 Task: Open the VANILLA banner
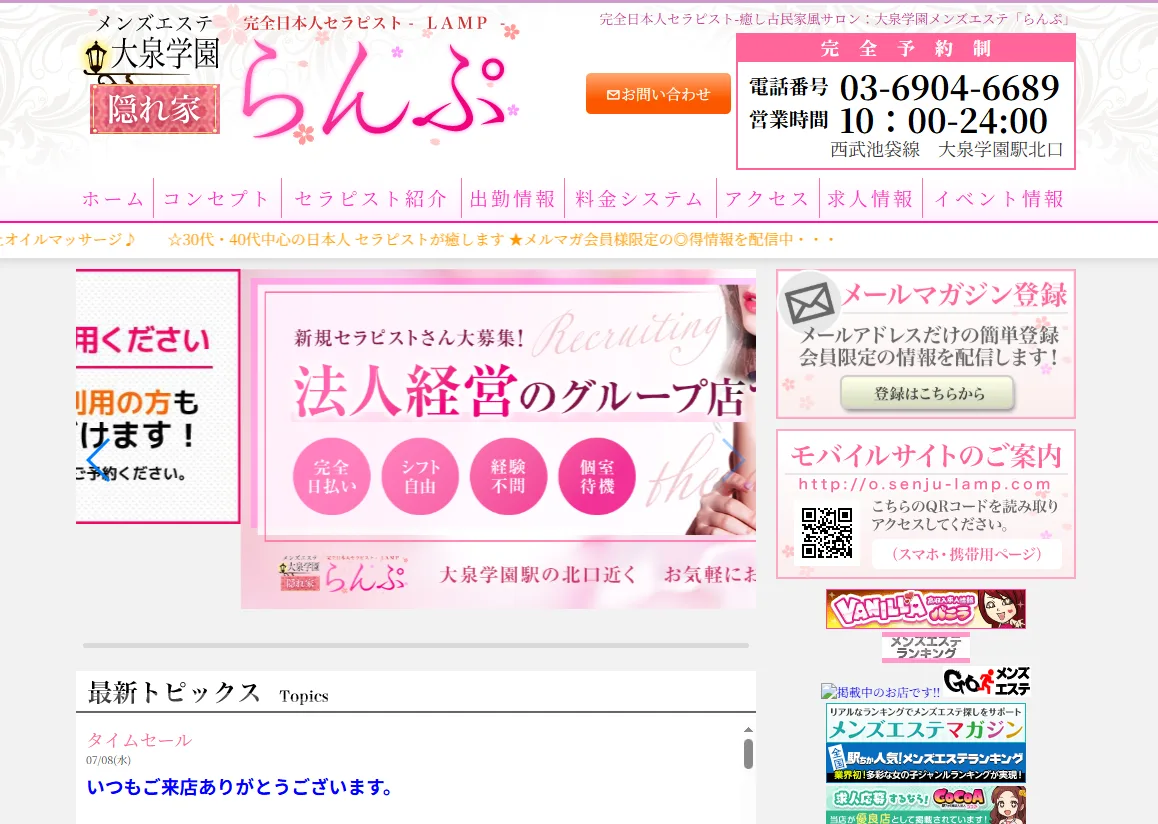click(x=925, y=609)
